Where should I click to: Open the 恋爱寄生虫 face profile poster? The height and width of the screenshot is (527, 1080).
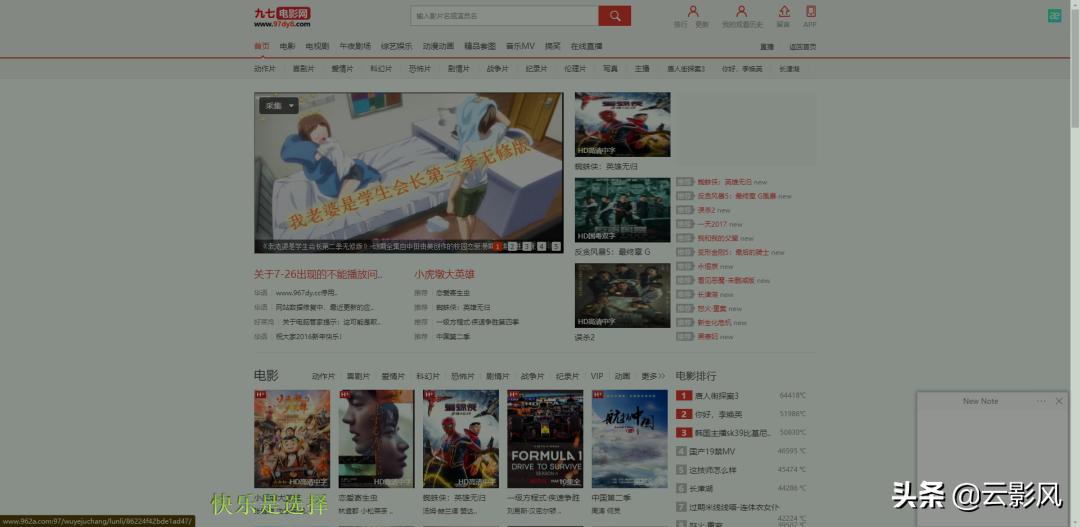pos(376,439)
